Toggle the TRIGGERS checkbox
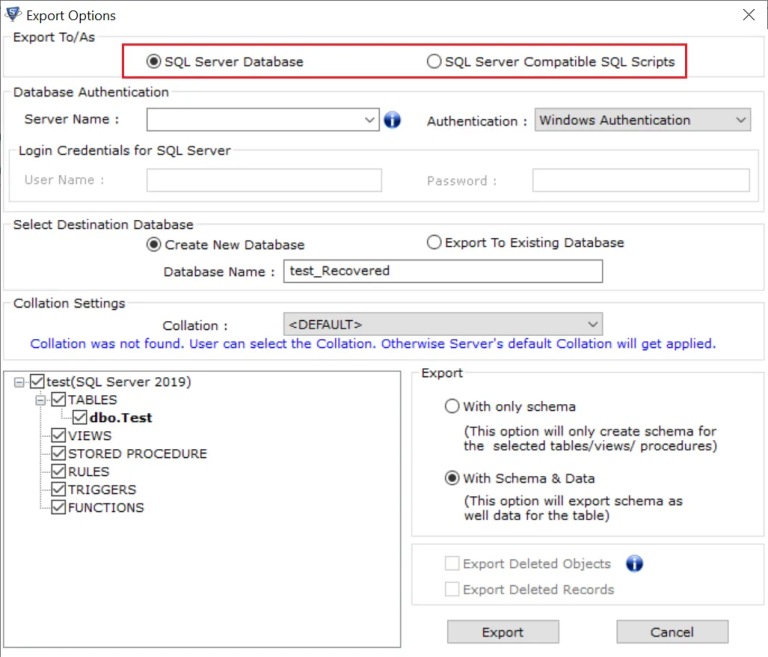This screenshot has height=657, width=768. coord(59,490)
